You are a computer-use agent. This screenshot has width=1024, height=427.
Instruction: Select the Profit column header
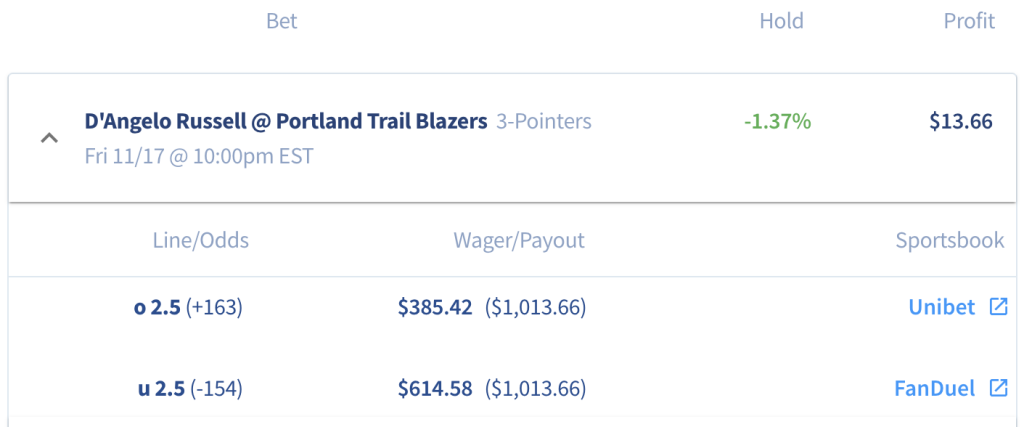(969, 21)
